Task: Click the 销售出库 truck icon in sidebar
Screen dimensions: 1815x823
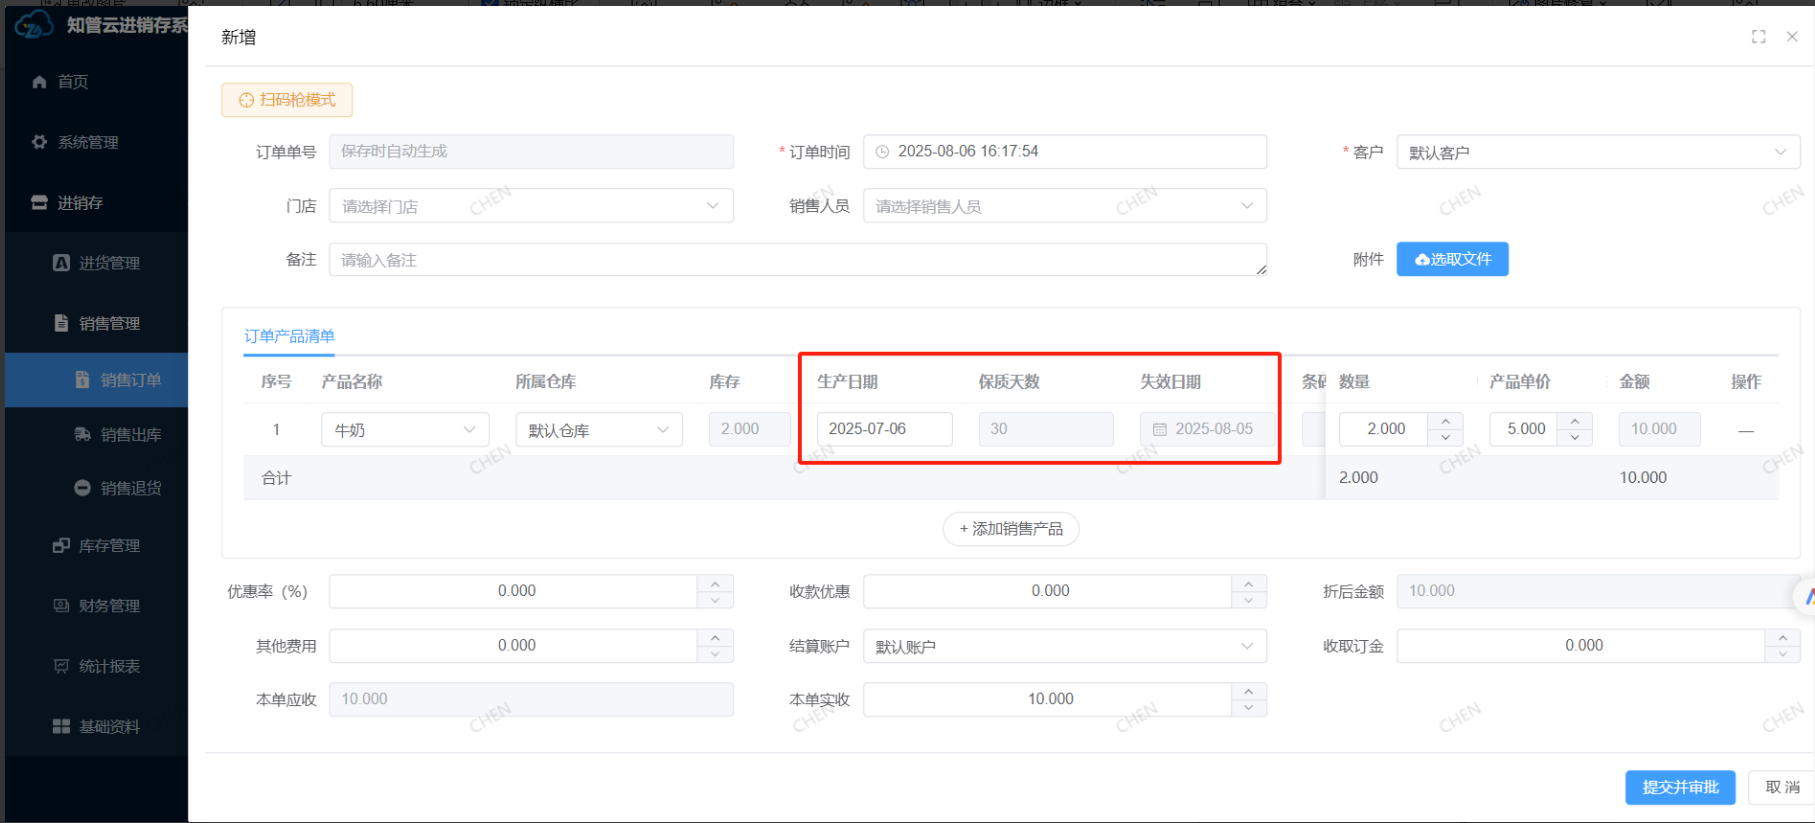Action: click(83, 434)
